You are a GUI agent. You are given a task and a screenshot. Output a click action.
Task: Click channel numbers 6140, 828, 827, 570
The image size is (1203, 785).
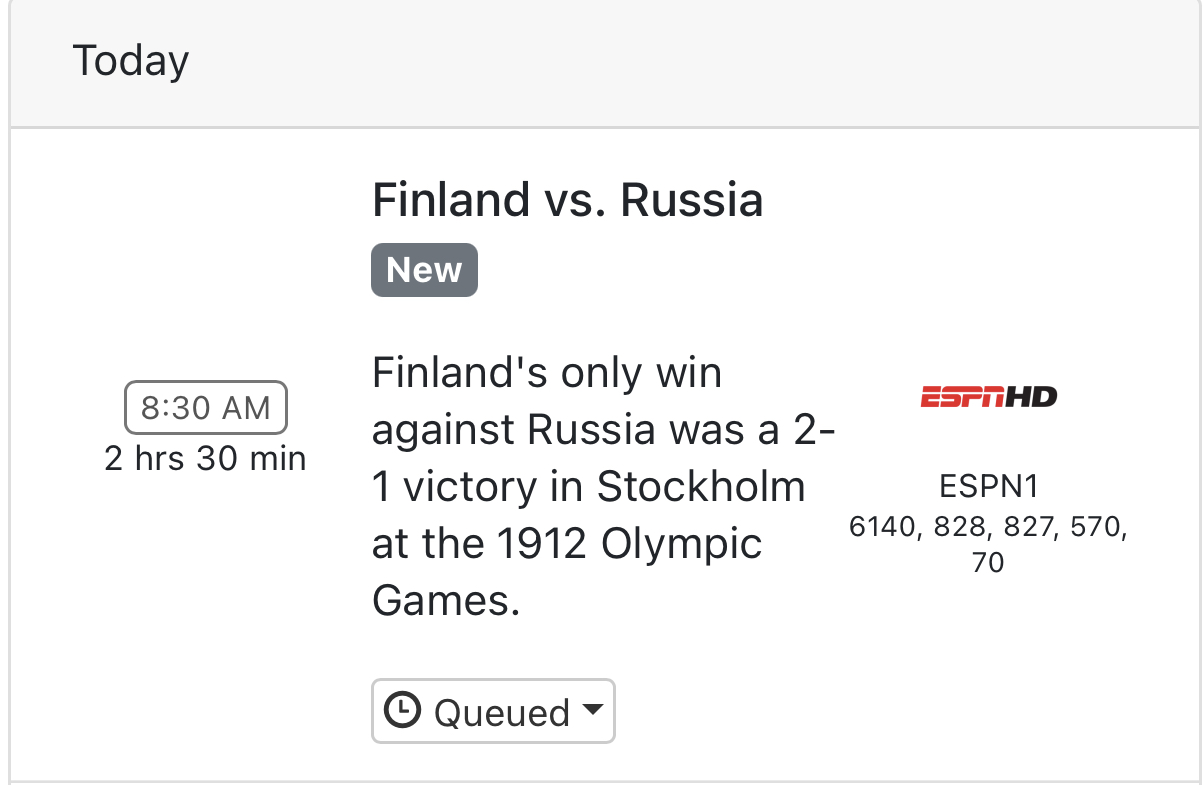point(988,526)
